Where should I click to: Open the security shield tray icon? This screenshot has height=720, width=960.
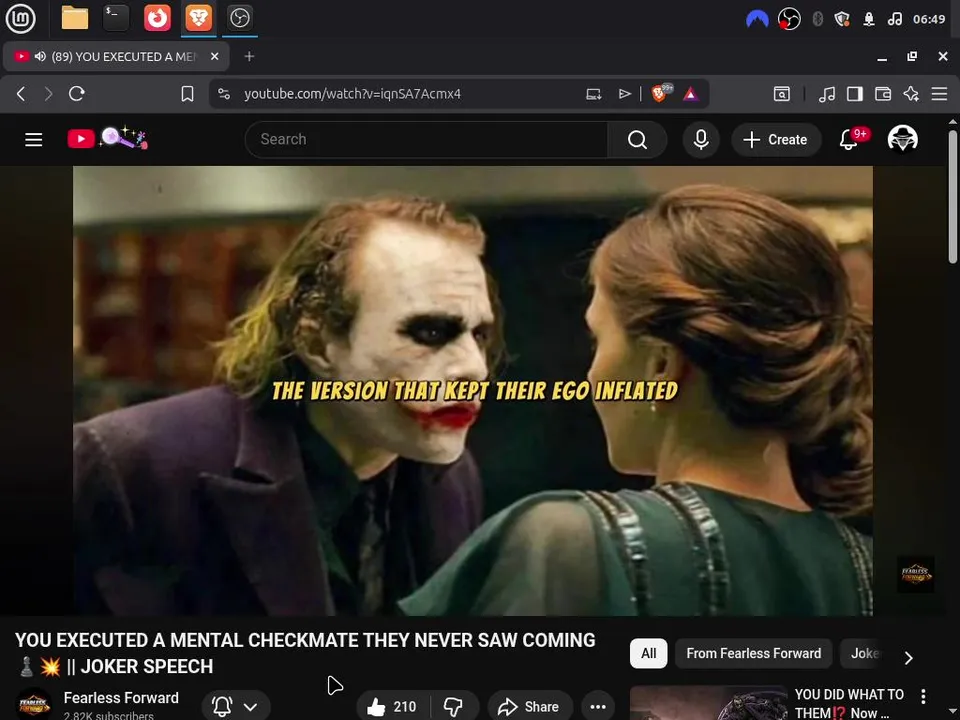pyautogui.click(x=842, y=20)
